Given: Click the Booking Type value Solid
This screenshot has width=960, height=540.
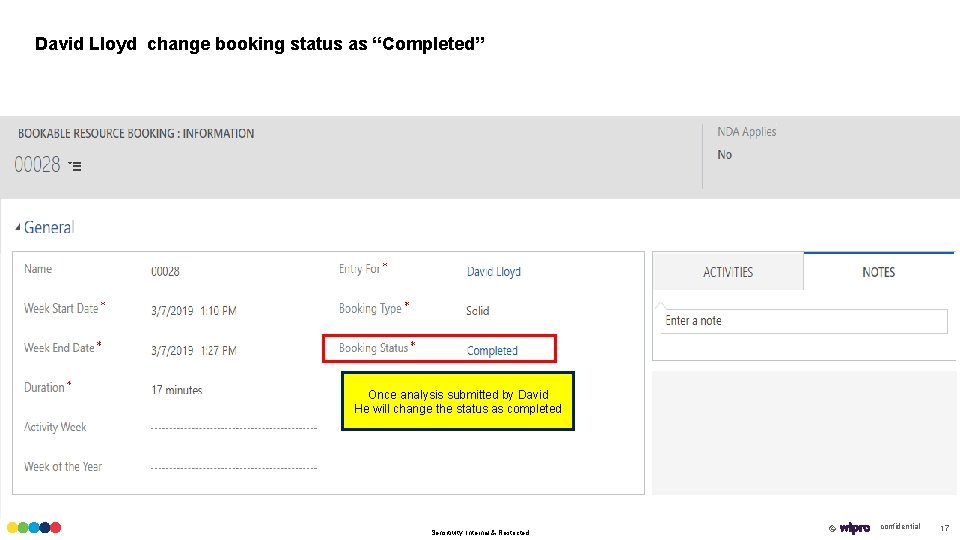Looking at the screenshot, I should tap(478, 311).
